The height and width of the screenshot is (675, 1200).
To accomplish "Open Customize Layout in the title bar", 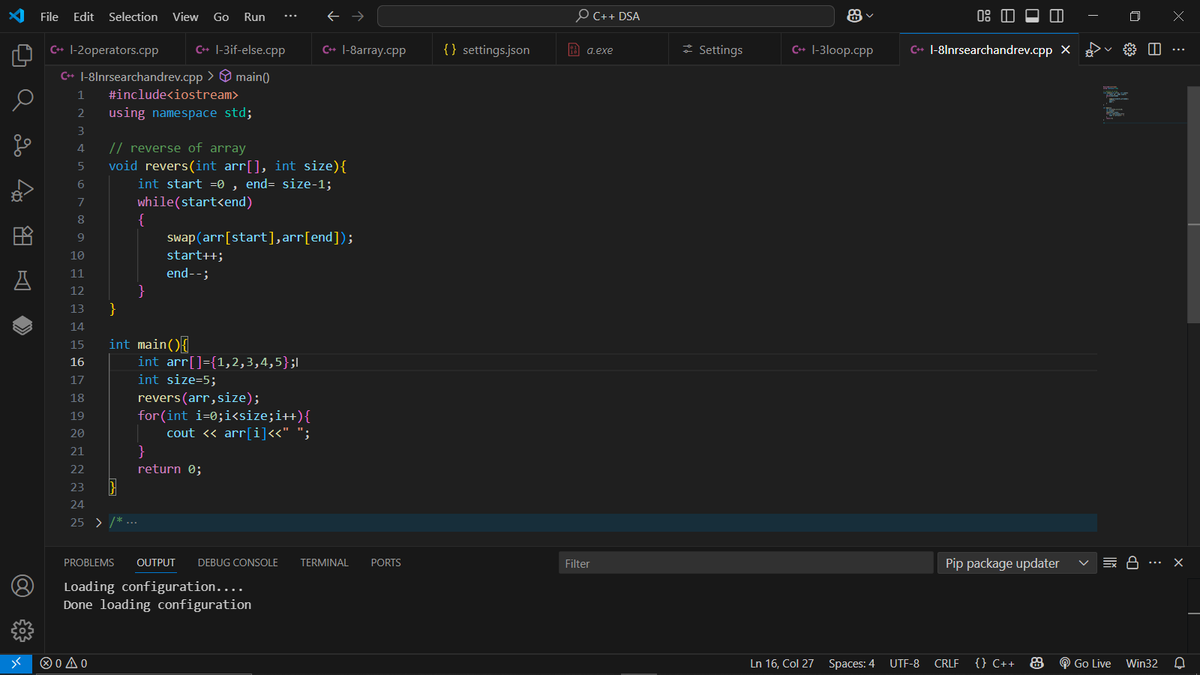I will click(983, 16).
